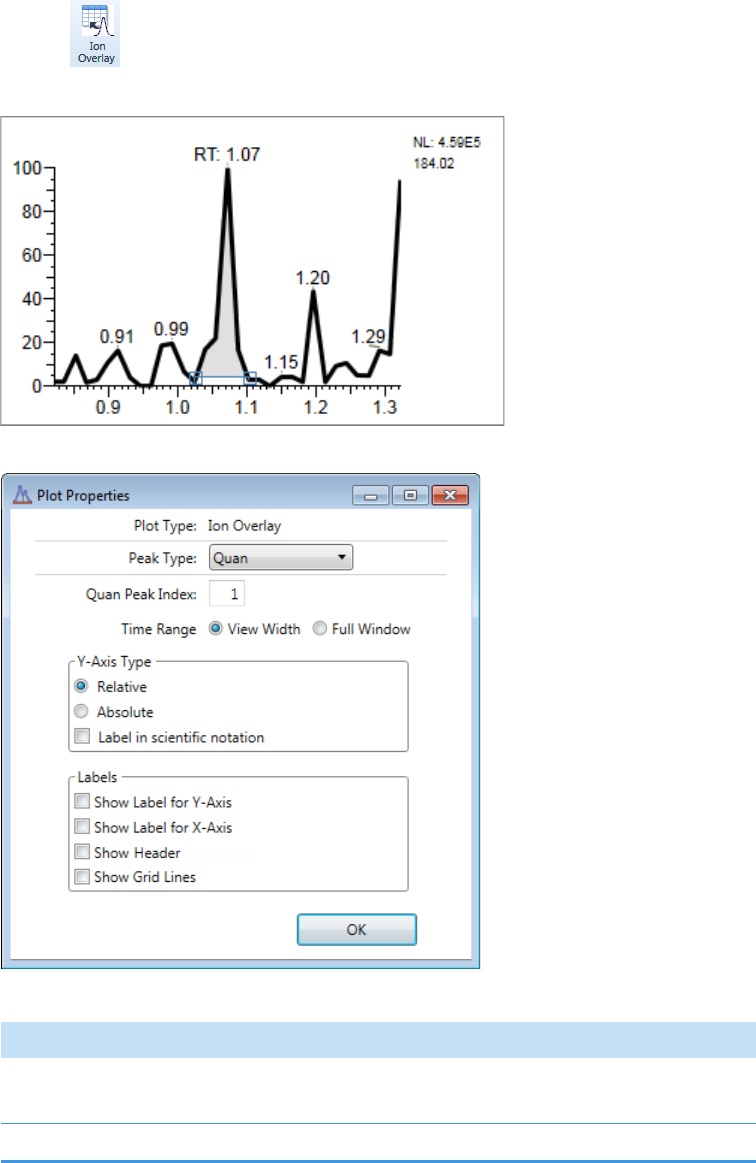Click the Plot Properties window title icon

pyautogui.click(x=23, y=495)
